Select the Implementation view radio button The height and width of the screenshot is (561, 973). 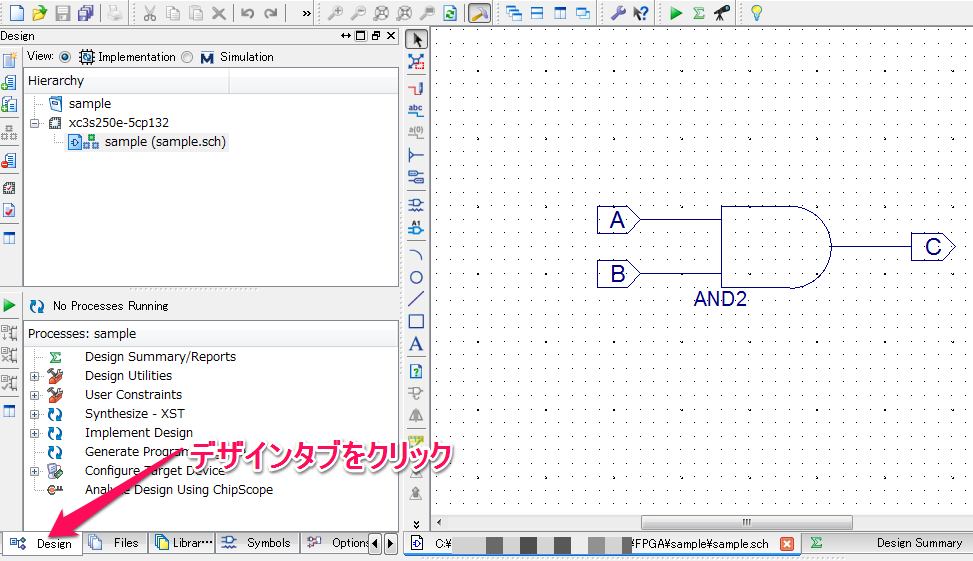point(65,57)
